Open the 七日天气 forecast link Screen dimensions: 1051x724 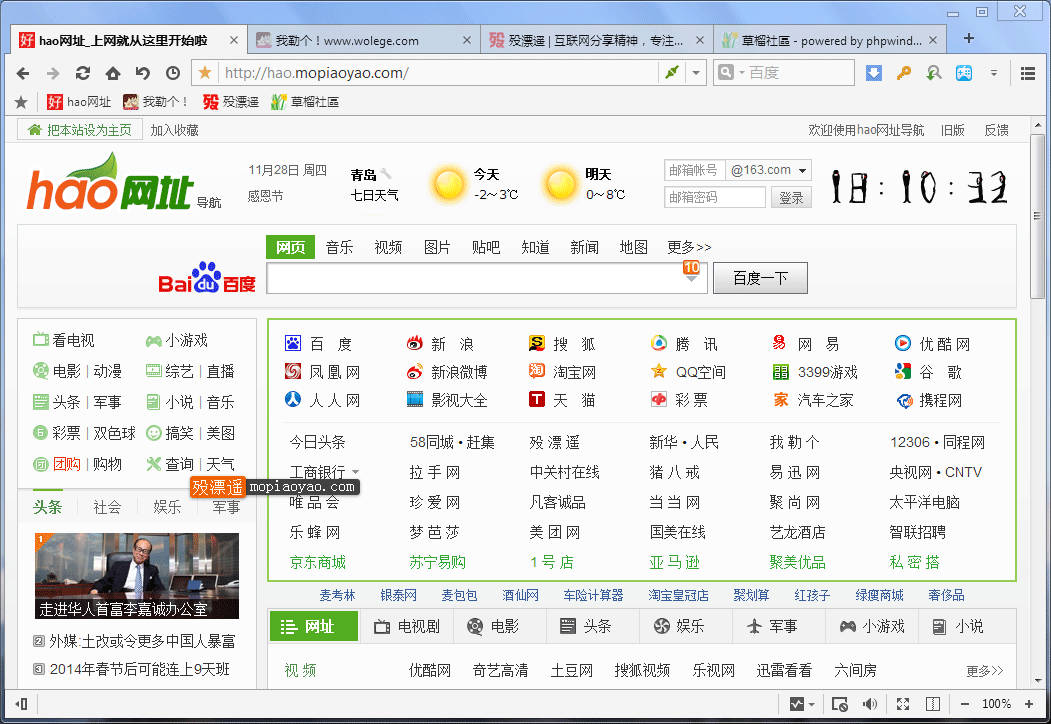coord(374,195)
